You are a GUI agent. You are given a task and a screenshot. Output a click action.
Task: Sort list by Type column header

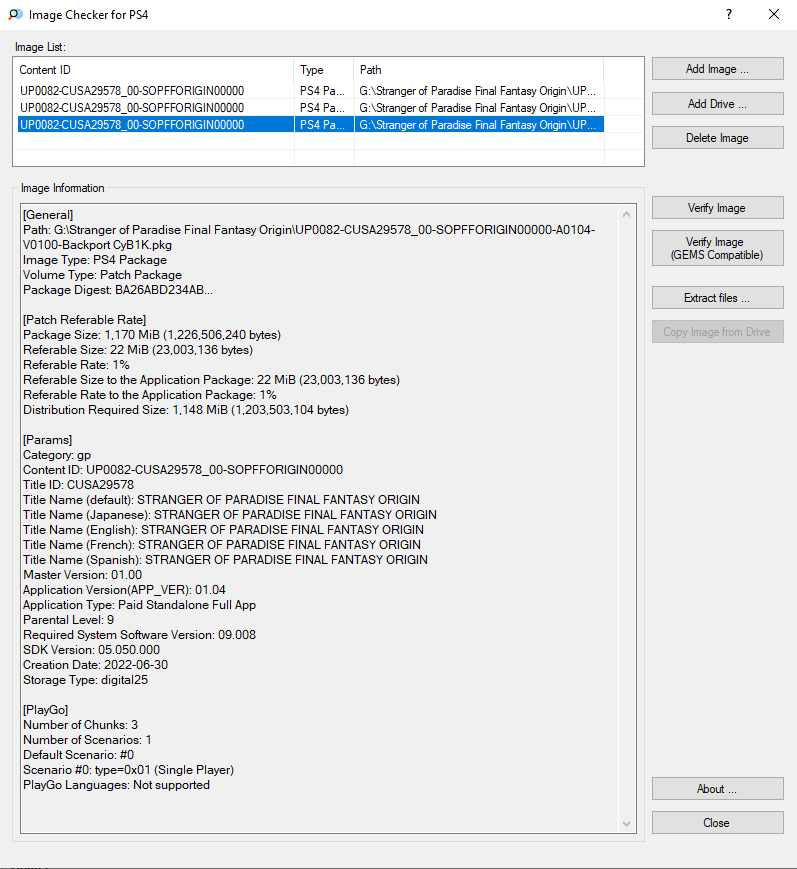pyautogui.click(x=324, y=70)
